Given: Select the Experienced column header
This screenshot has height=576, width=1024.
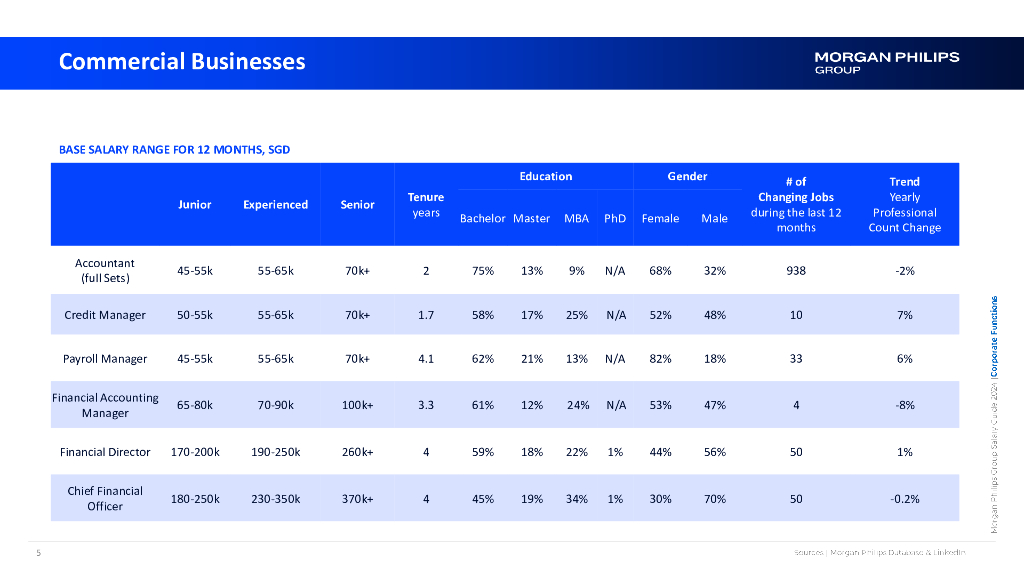Looking at the screenshot, I should [275, 204].
